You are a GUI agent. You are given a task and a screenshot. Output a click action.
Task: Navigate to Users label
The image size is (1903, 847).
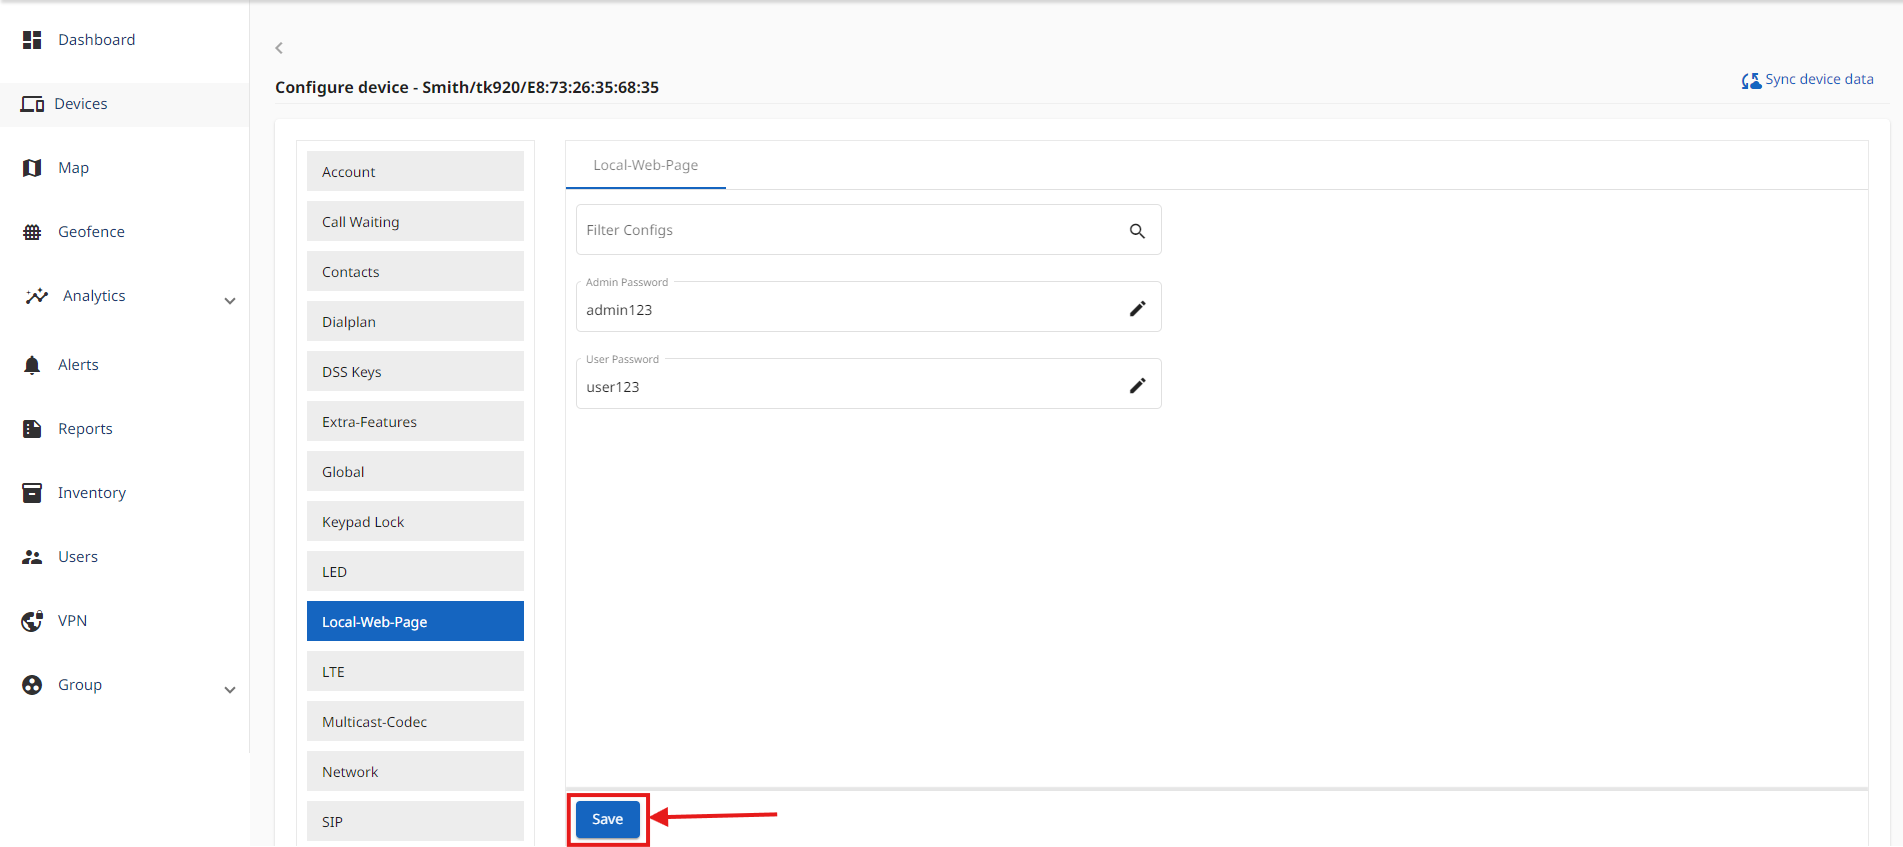(x=78, y=557)
